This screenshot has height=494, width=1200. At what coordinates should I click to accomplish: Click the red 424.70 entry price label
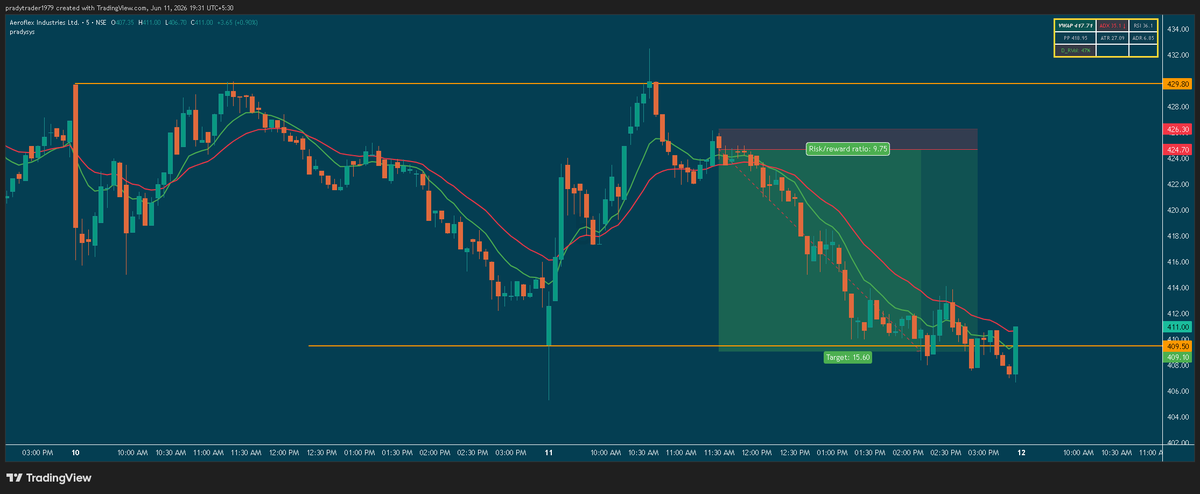pyautogui.click(x=1177, y=150)
